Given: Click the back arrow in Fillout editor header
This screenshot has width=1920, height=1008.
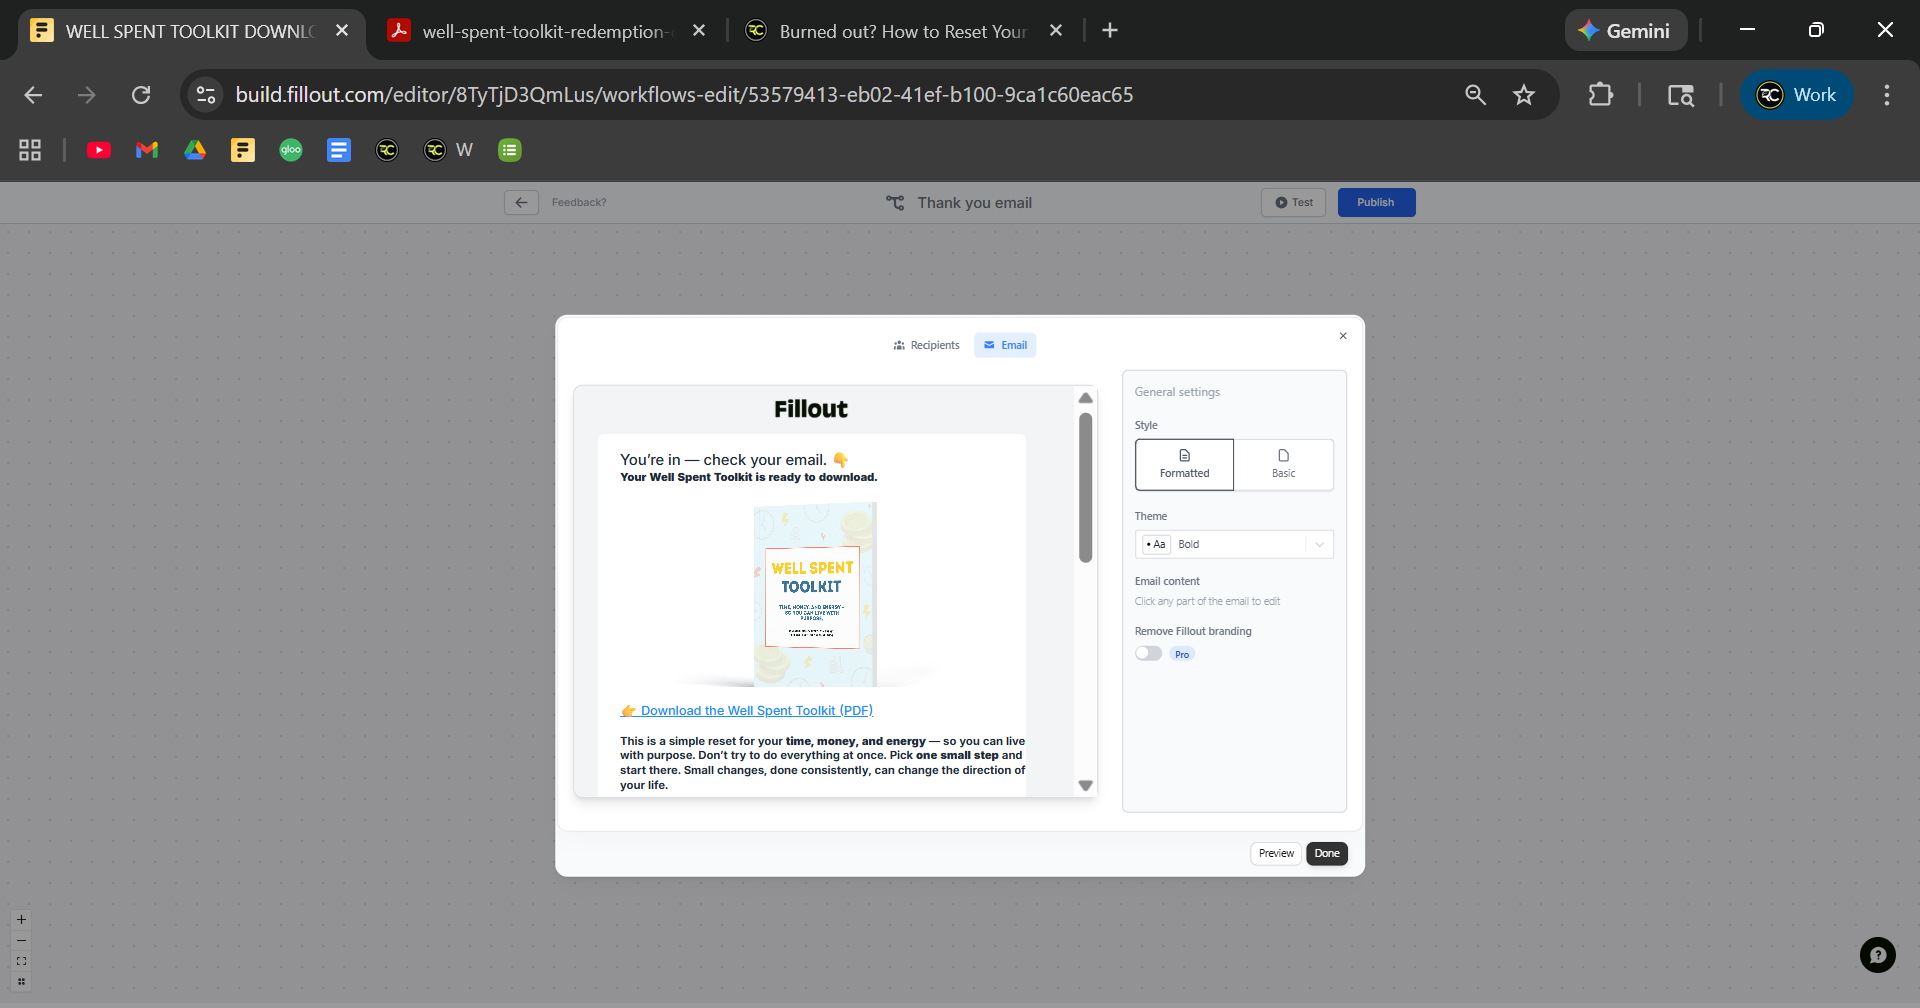Looking at the screenshot, I should pos(521,203).
